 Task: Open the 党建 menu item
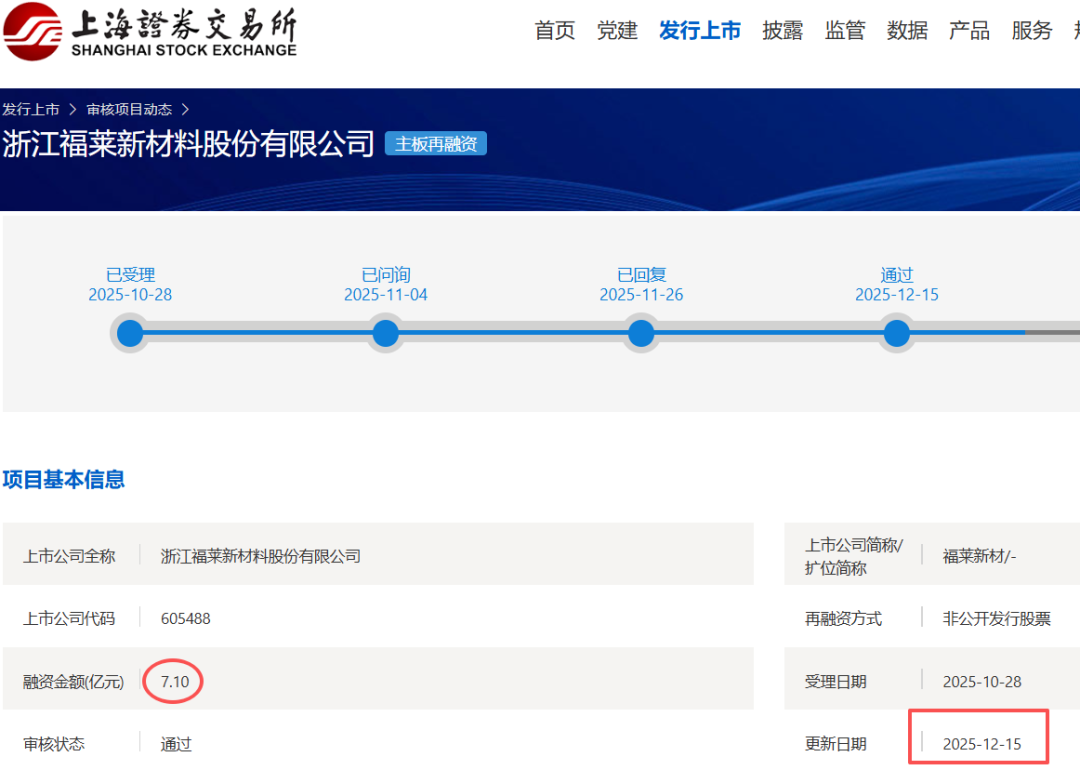point(617,31)
